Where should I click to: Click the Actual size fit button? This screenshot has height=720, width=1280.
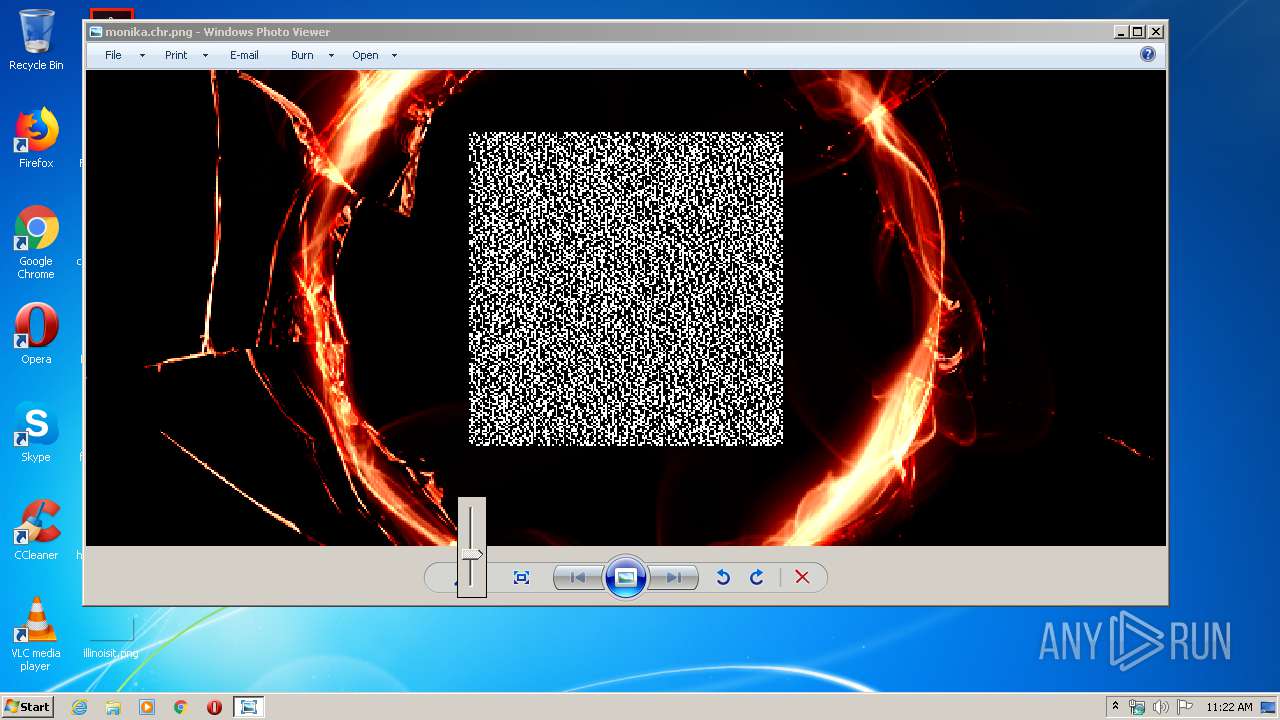521,577
